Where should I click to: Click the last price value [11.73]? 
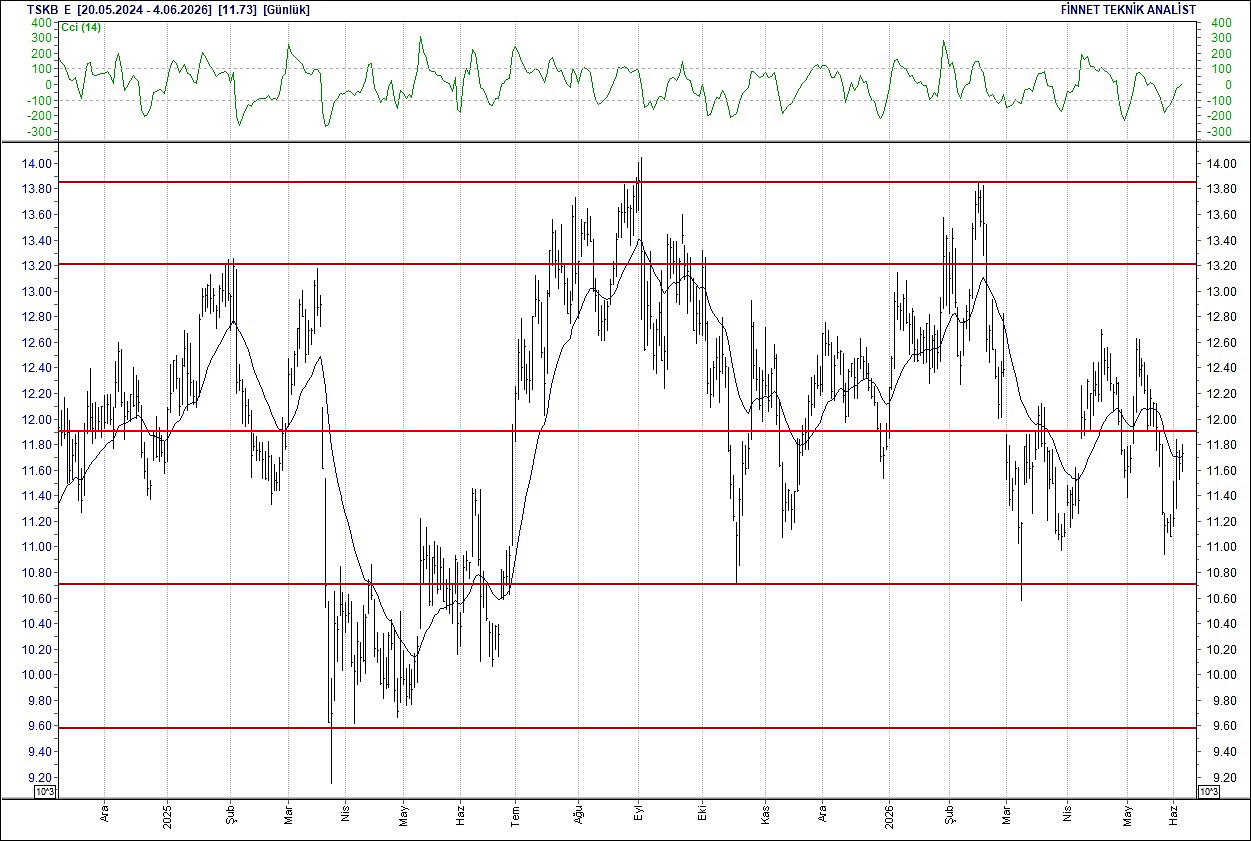238,9
